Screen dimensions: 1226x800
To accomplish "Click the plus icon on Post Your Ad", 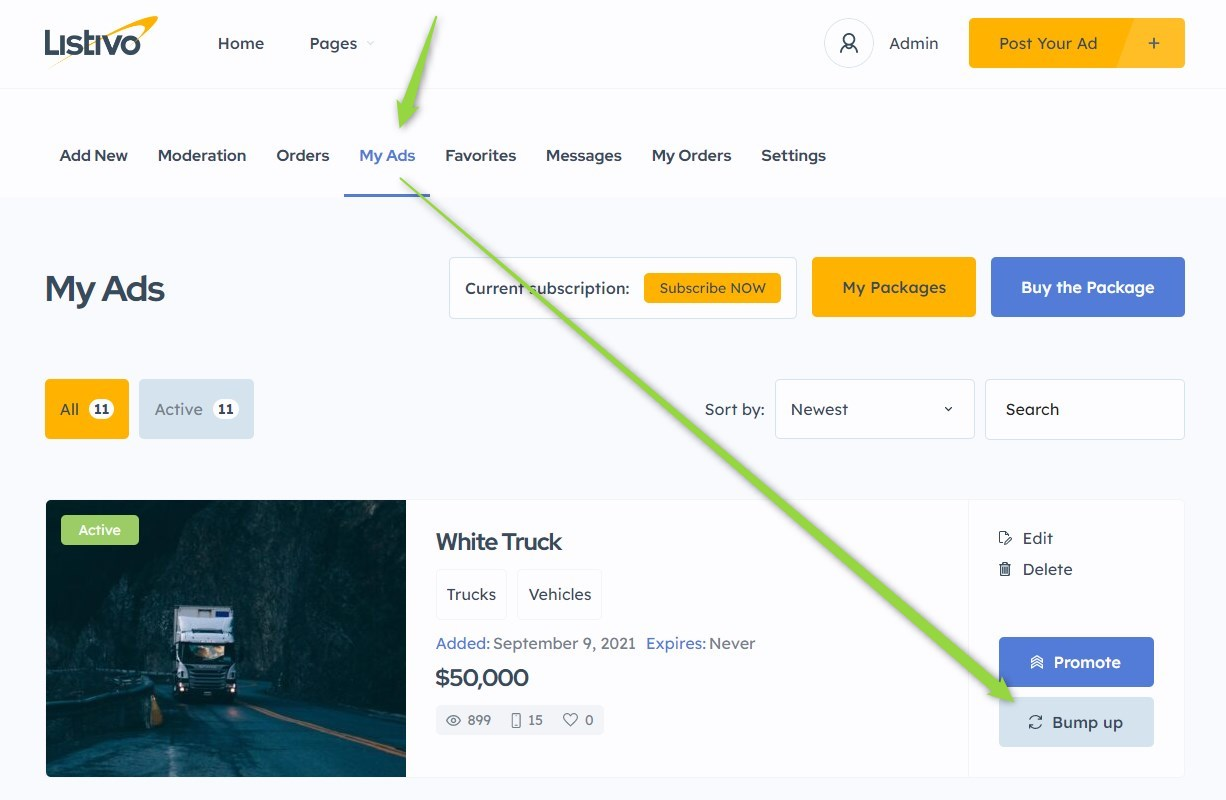I will 1154,43.
